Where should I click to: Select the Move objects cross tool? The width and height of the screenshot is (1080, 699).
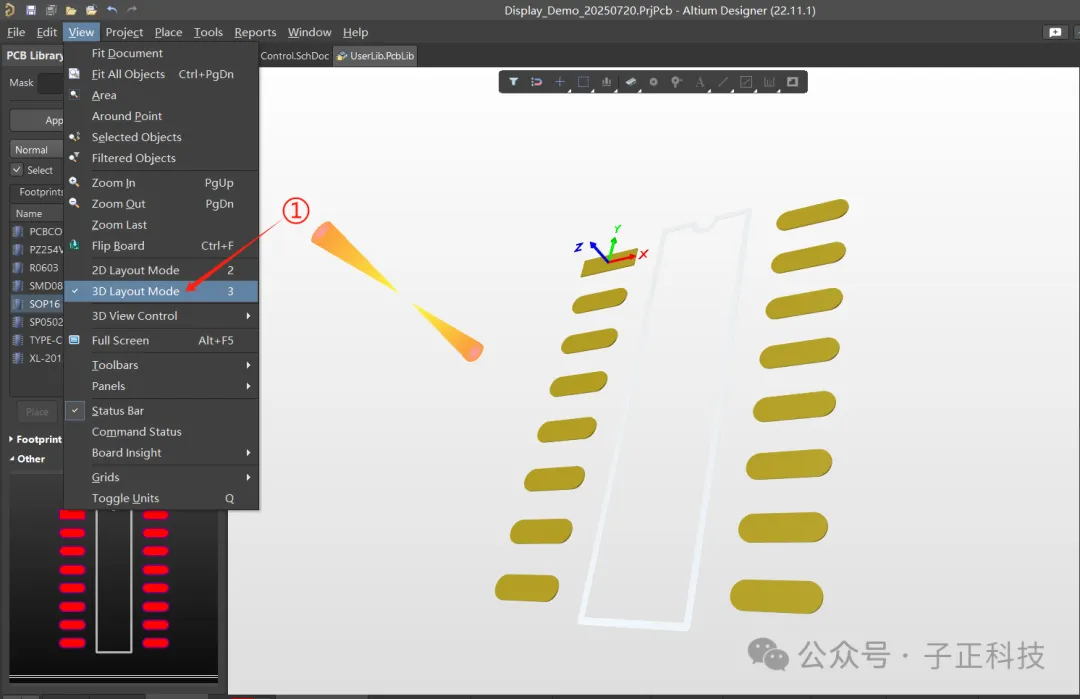(x=559, y=82)
